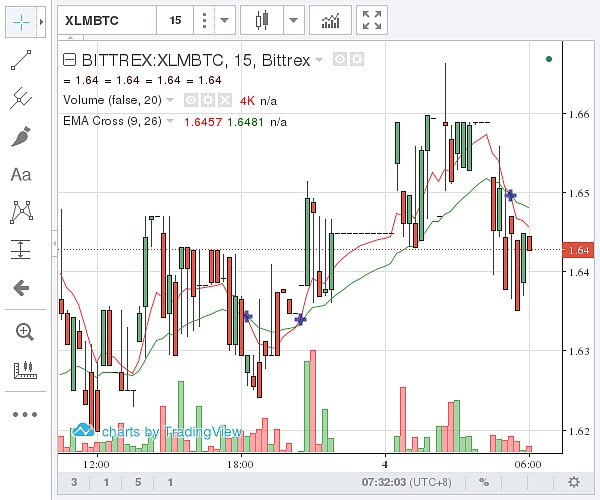Click the Volume (false, 20) label
The image size is (600, 500).
click(112, 100)
